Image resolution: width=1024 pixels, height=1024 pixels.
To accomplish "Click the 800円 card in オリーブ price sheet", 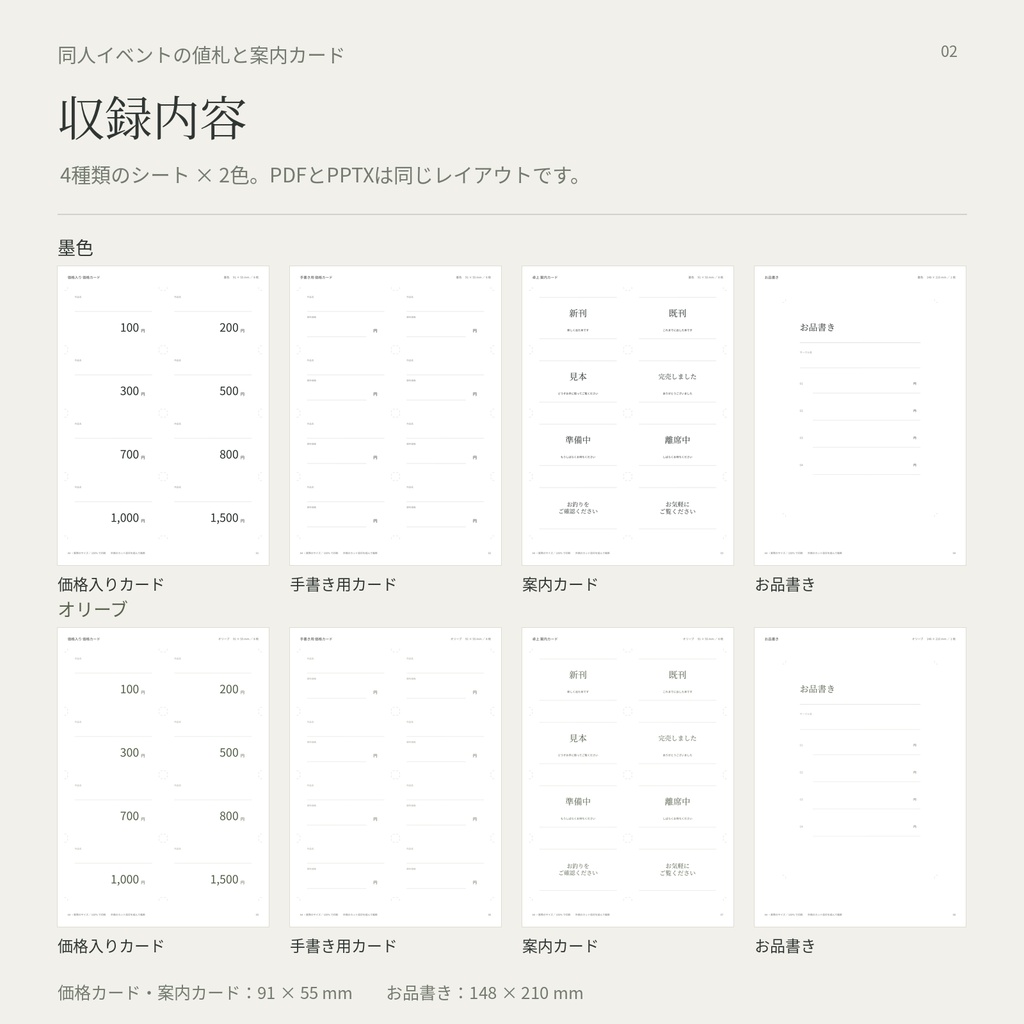I will [213, 807].
